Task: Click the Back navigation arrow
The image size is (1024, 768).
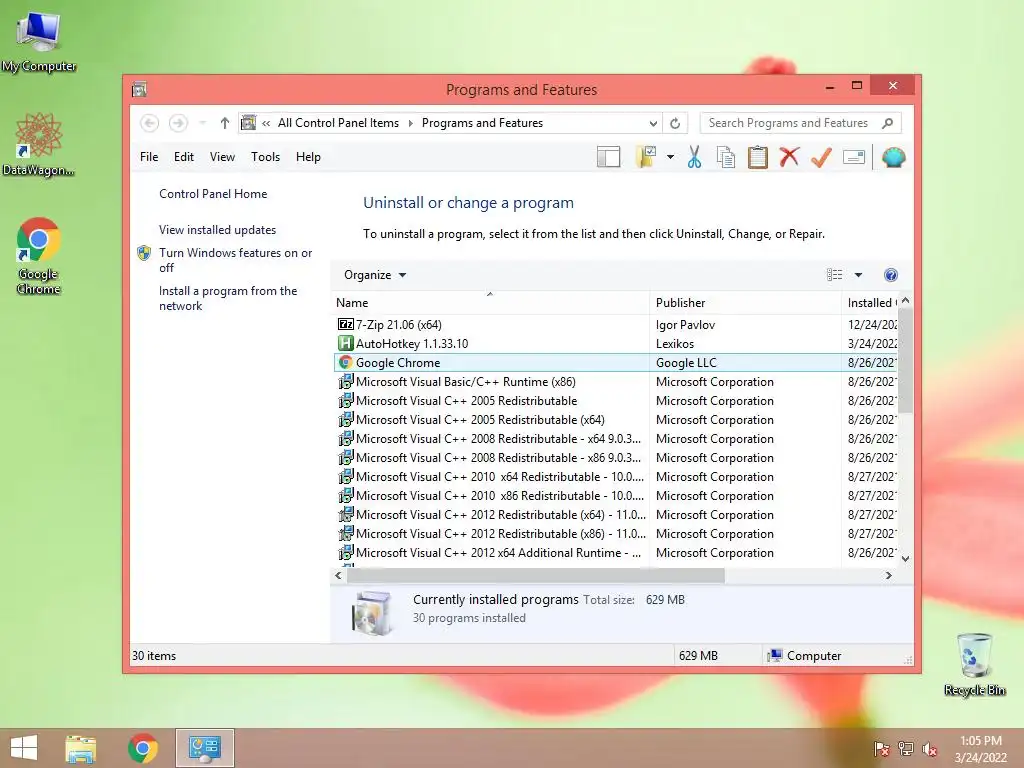Action: (150, 123)
